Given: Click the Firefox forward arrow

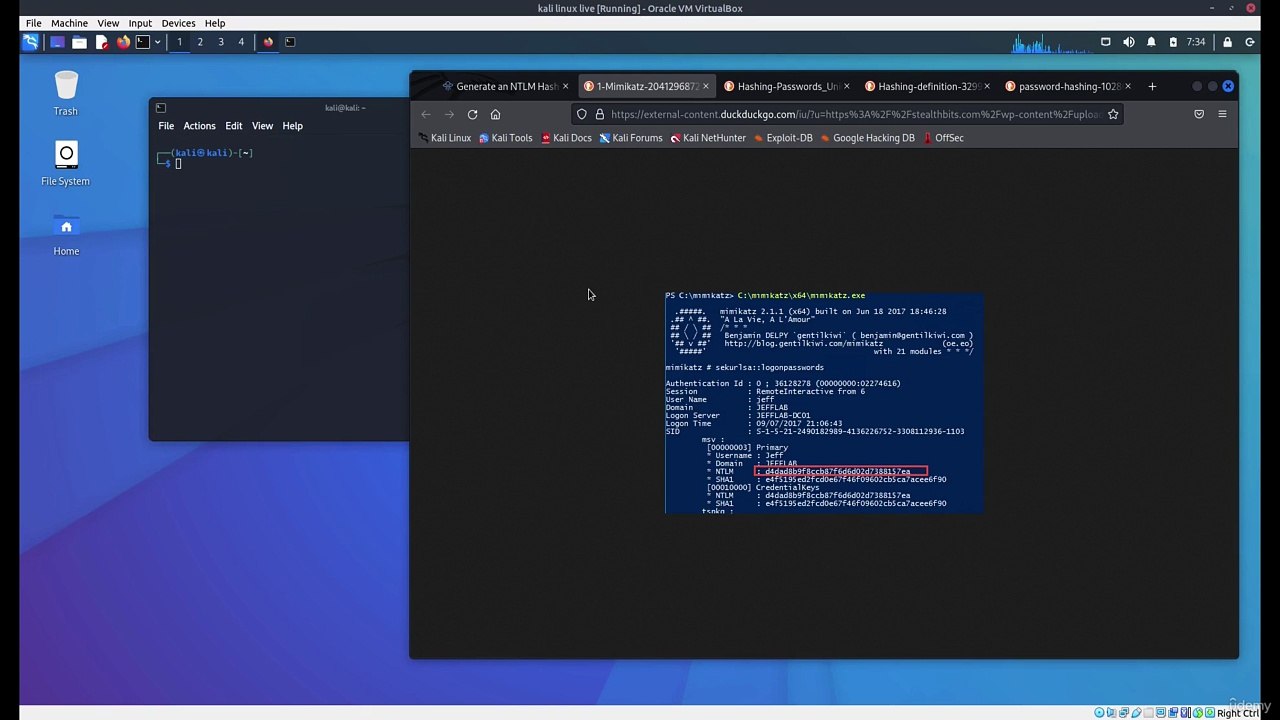Looking at the screenshot, I should 449,114.
